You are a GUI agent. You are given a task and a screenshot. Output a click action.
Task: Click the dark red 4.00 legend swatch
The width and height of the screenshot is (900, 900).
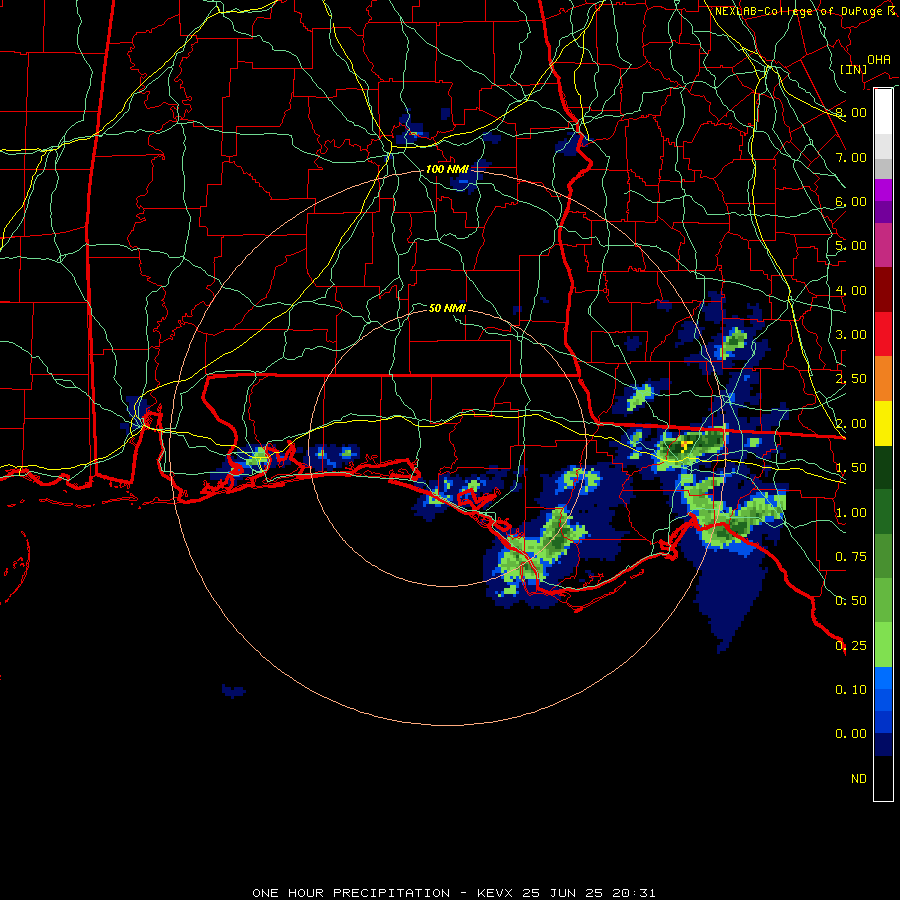[883, 290]
